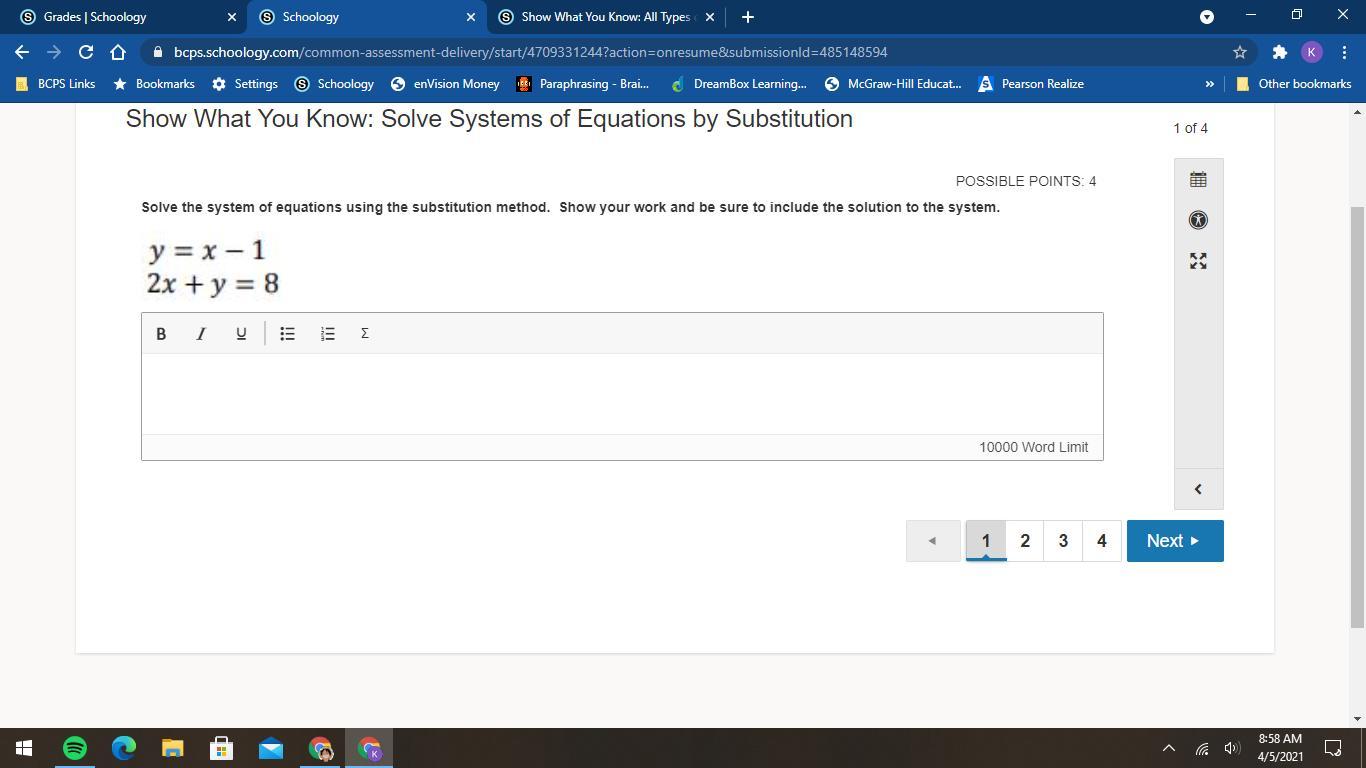Collapse the right tools sidebar

[1198, 489]
